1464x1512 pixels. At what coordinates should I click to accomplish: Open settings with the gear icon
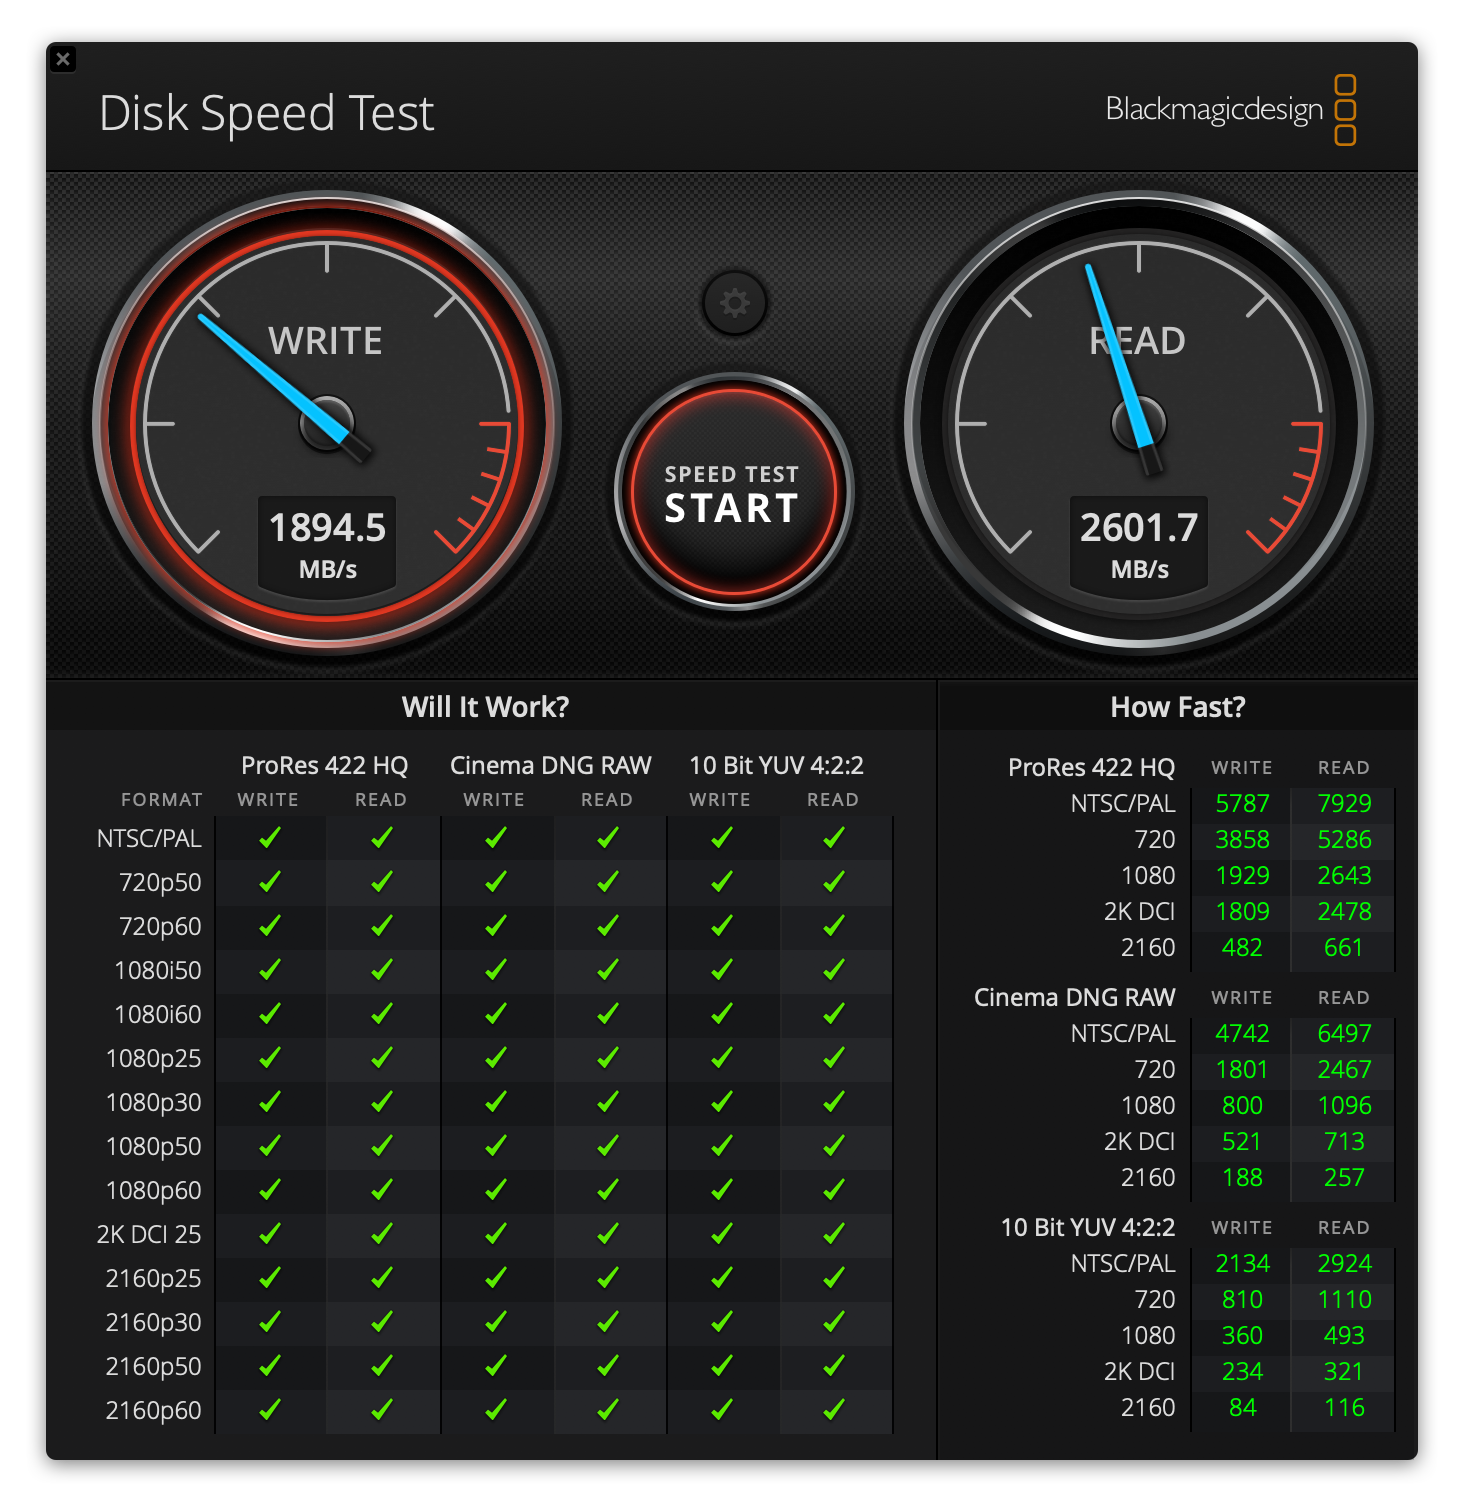[x=734, y=303]
